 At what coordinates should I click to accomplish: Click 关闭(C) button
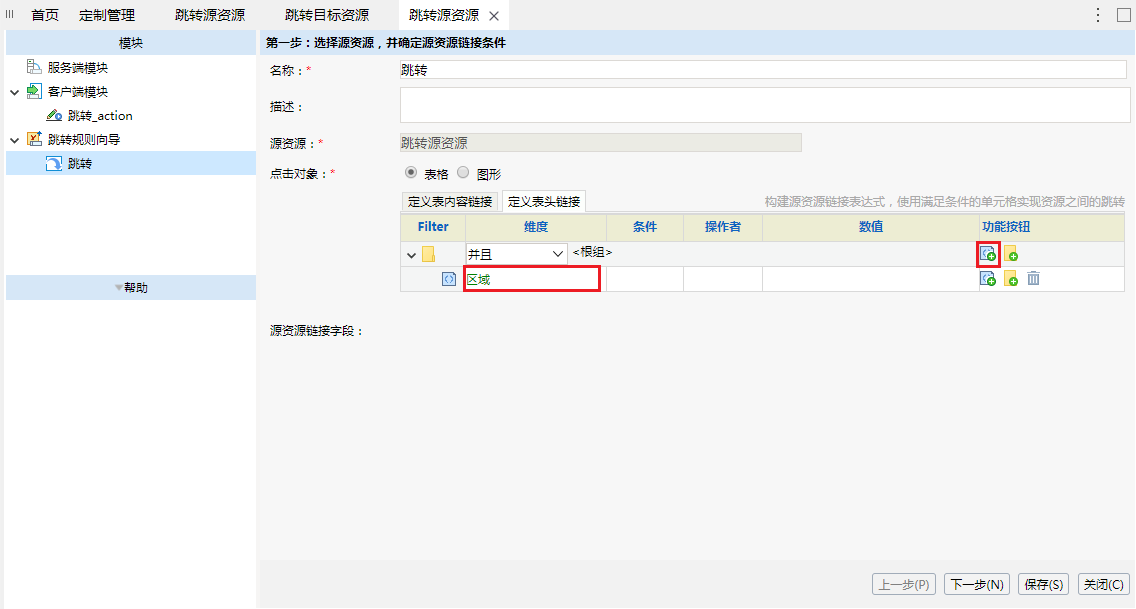pyautogui.click(x=1103, y=584)
